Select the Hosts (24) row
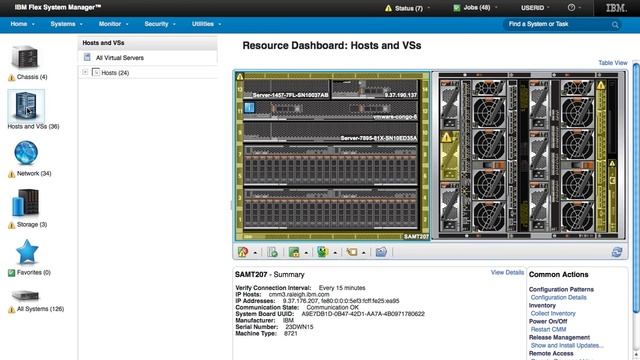The image size is (640, 360). pyautogui.click(x=148, y=73)
